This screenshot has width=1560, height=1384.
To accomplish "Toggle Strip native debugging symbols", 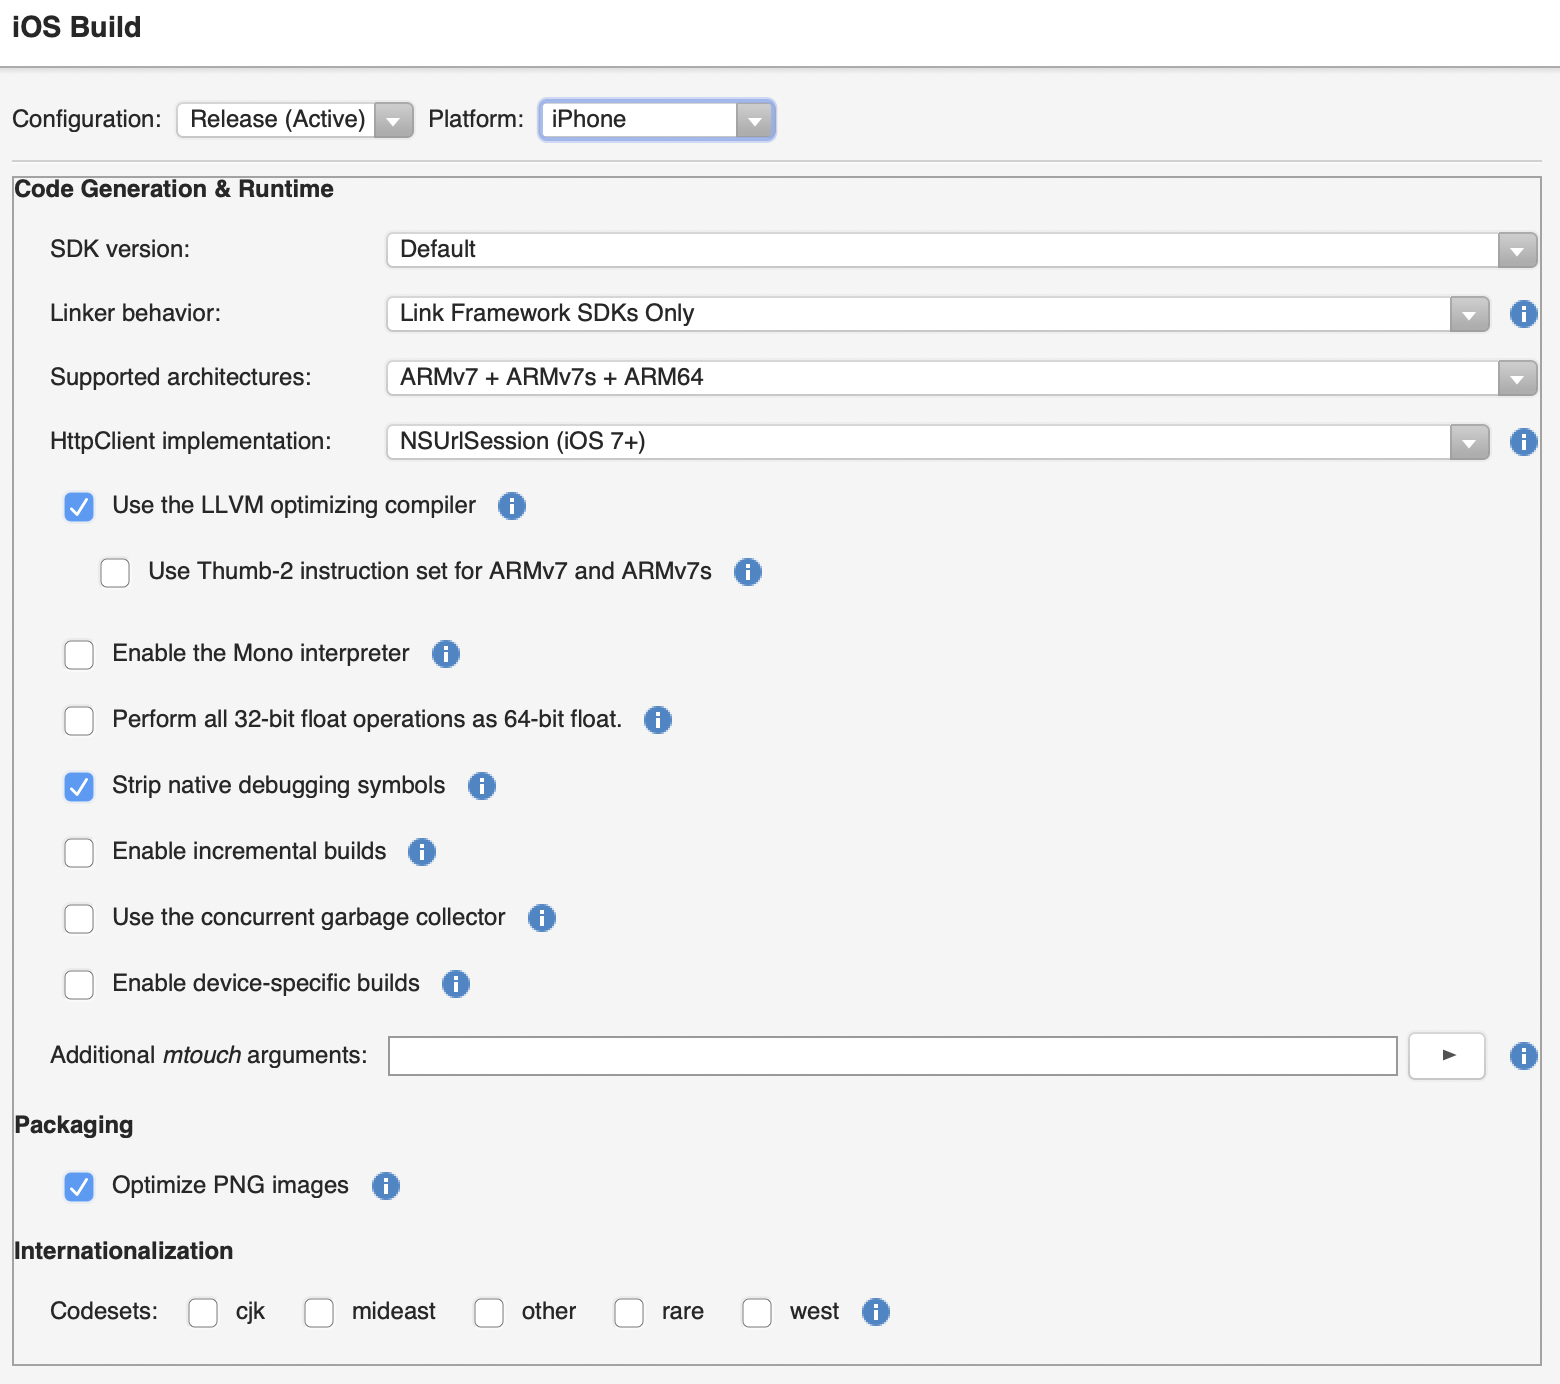I will pyautogui.click(x=79, y=787).
